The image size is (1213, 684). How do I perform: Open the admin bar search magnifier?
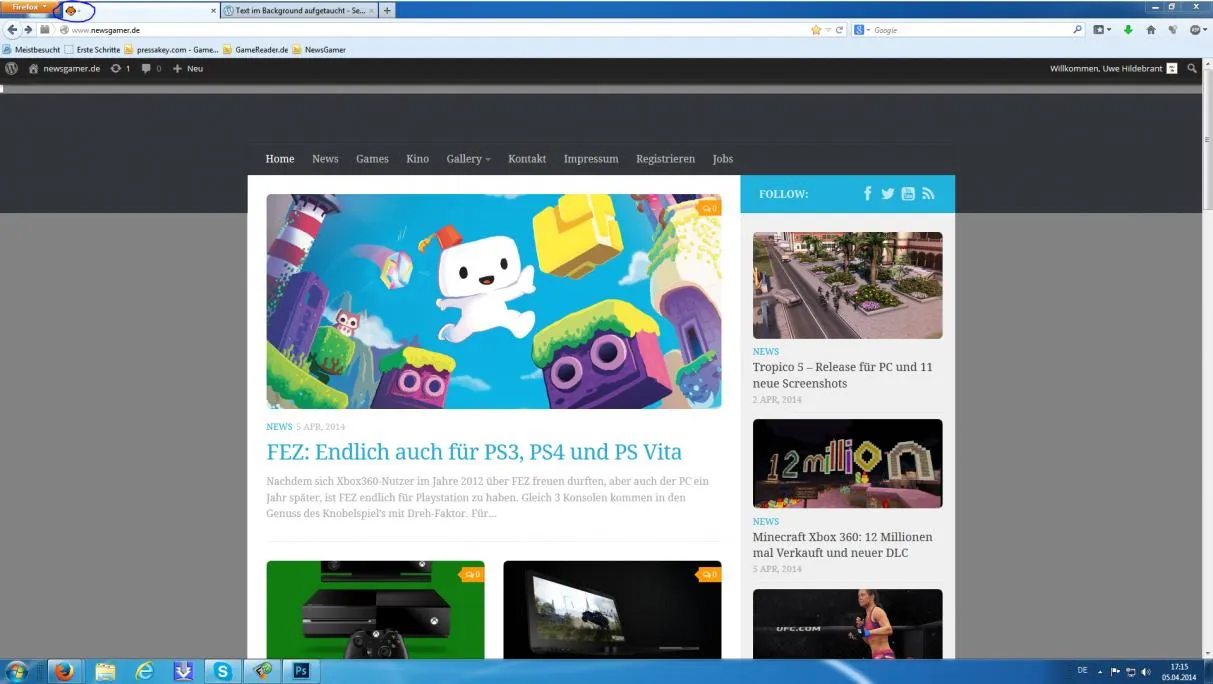click(x=1192, y=69)
